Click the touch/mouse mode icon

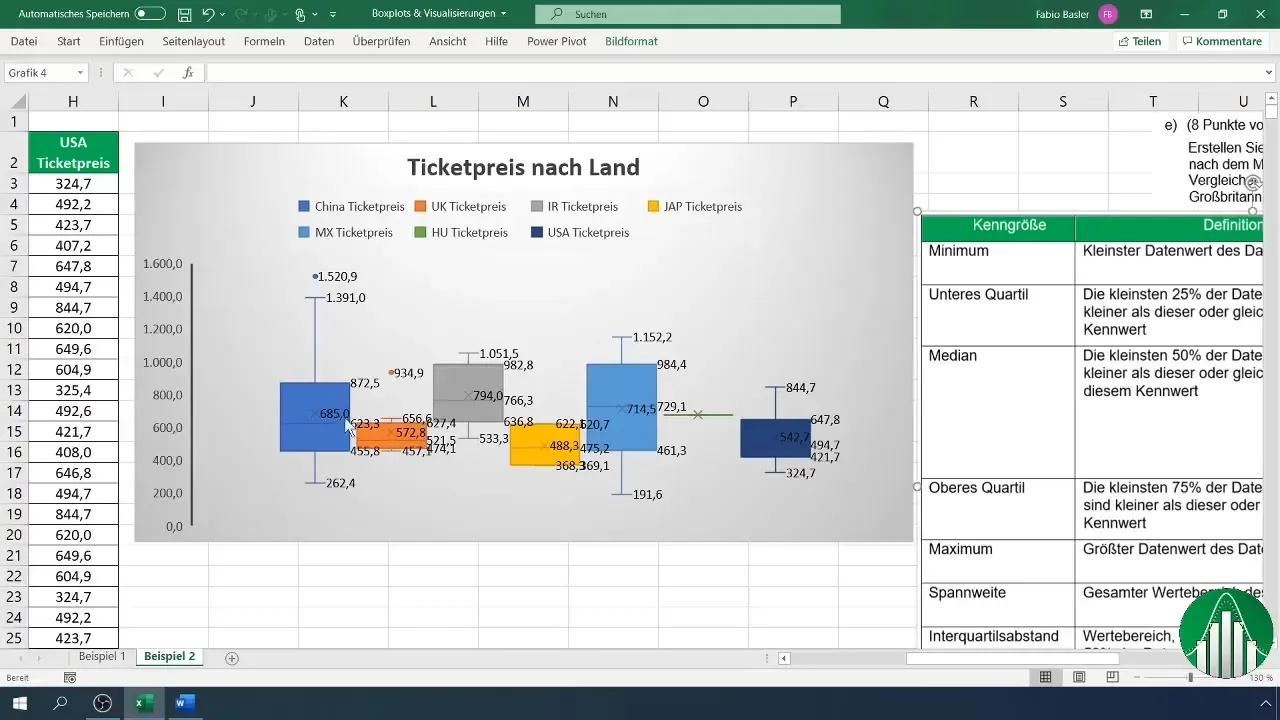coord(301,14)
